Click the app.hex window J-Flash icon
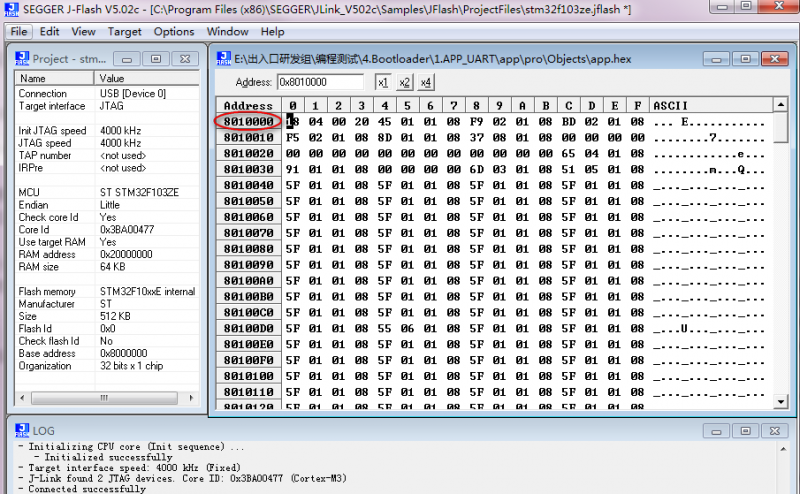This screenshot has width=800, height=494. coord(223,58)
